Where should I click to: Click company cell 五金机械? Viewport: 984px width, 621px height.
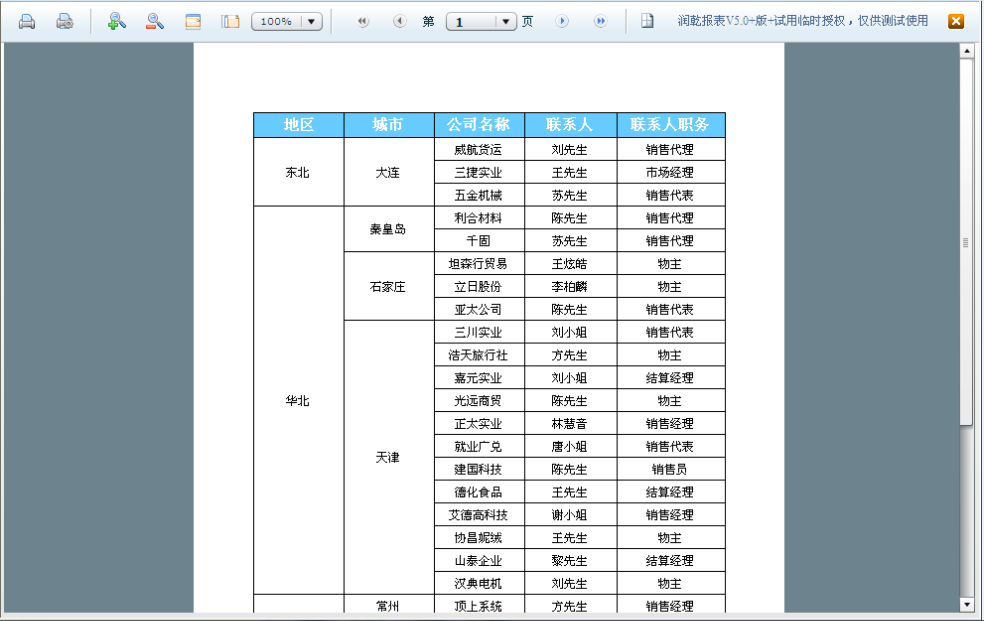tap(479, 195)
